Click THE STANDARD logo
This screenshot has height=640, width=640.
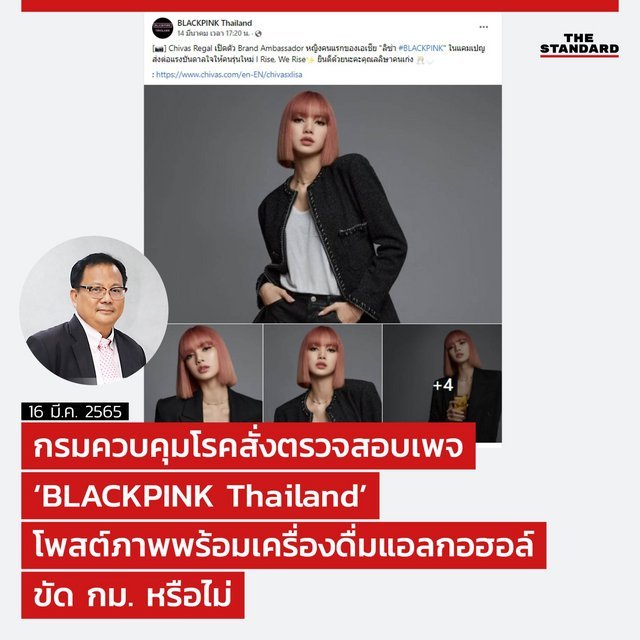coord(579,45)
